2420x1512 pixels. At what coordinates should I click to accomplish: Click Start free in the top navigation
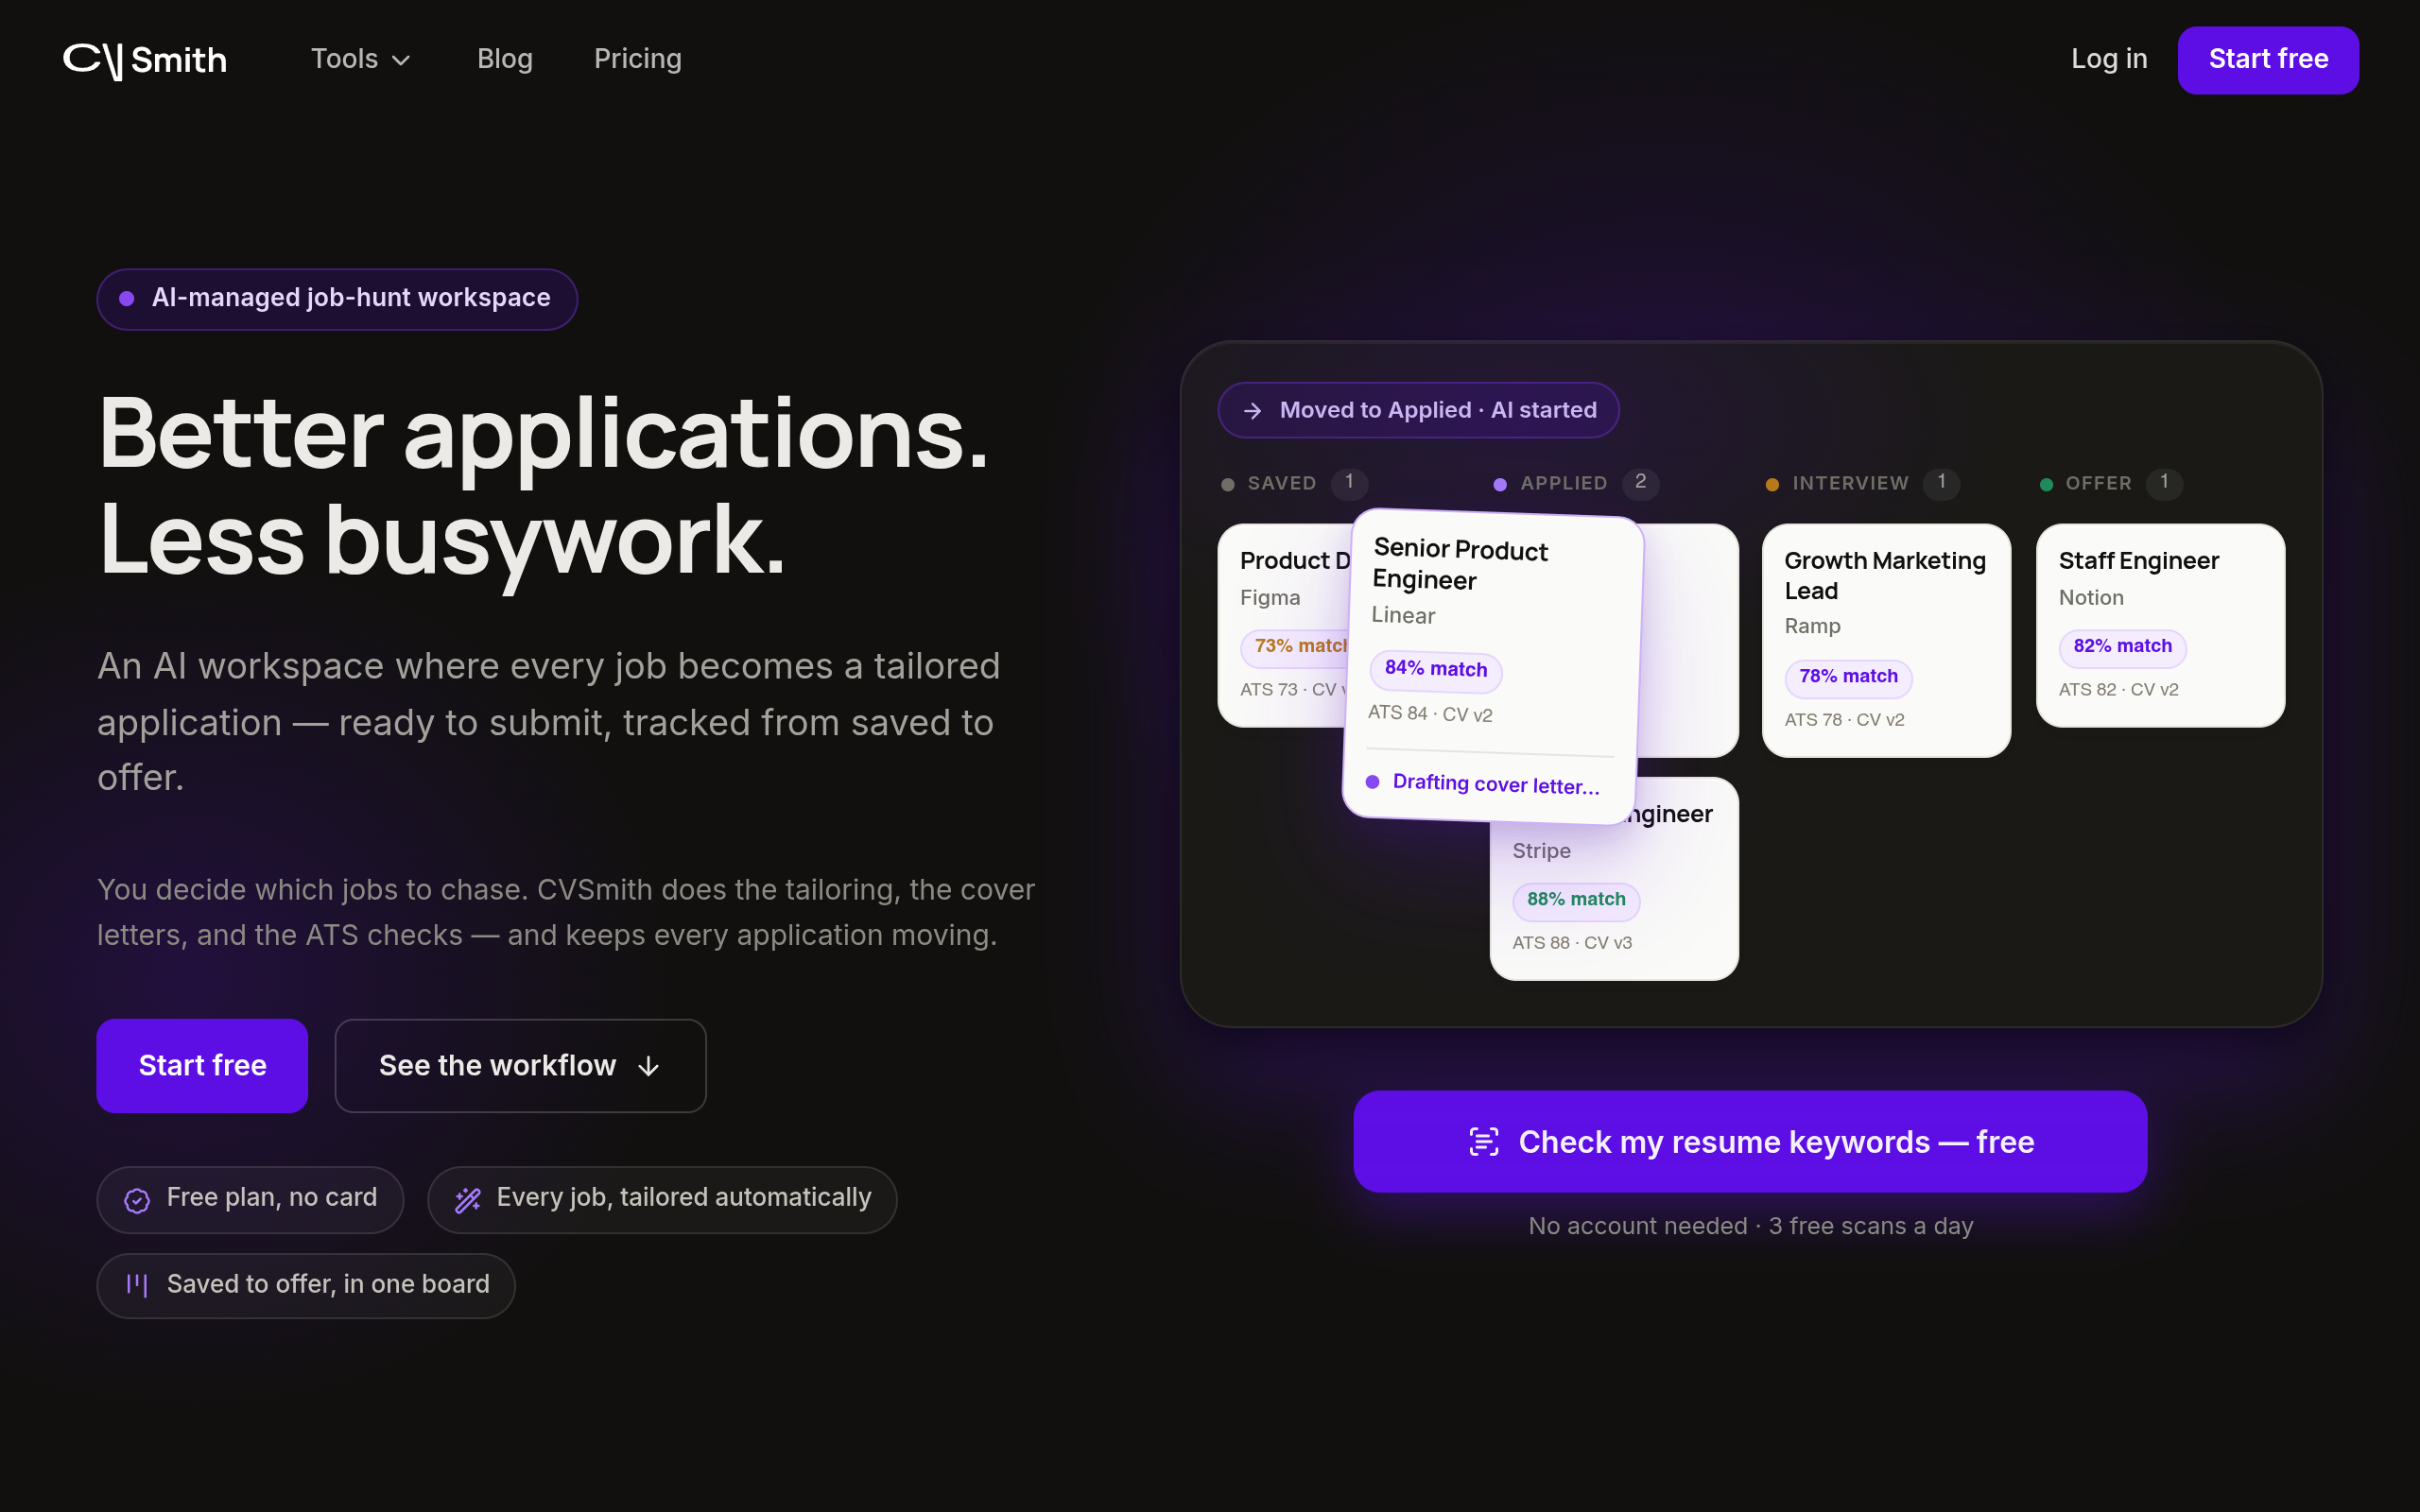[x=2268, y=60]
